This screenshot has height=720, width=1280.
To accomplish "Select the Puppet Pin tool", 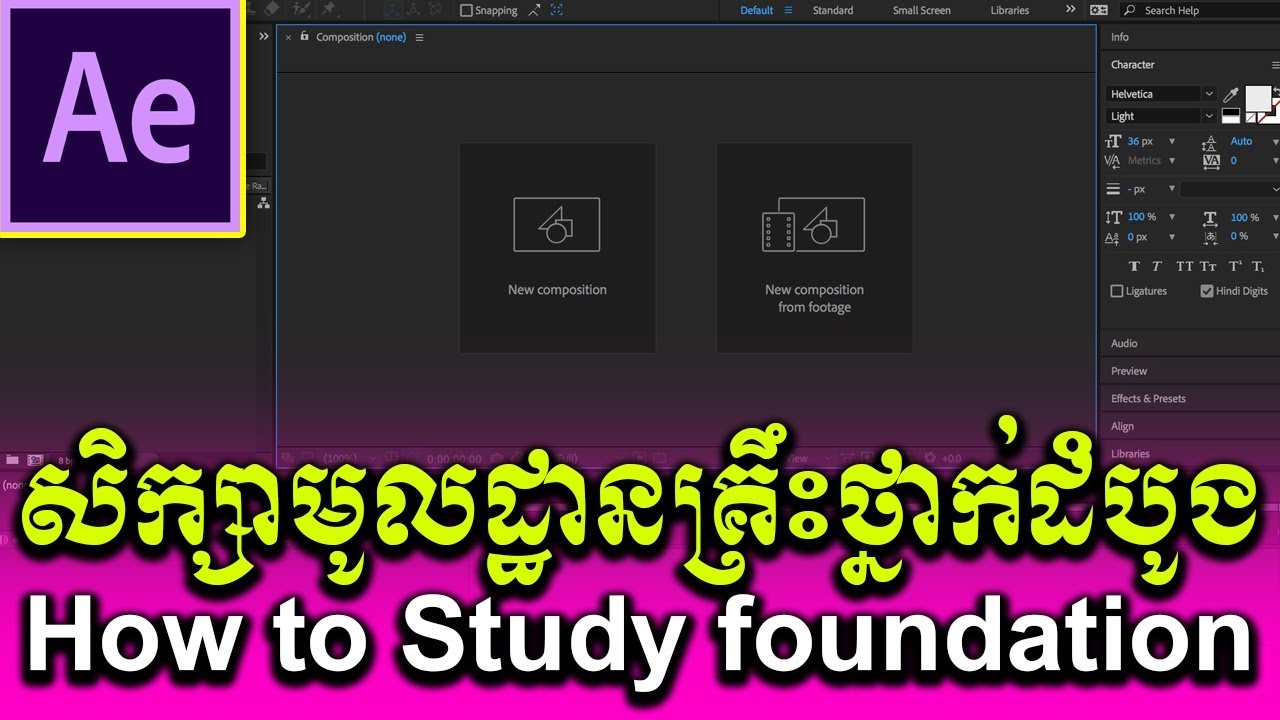I will tap(329, 9).
